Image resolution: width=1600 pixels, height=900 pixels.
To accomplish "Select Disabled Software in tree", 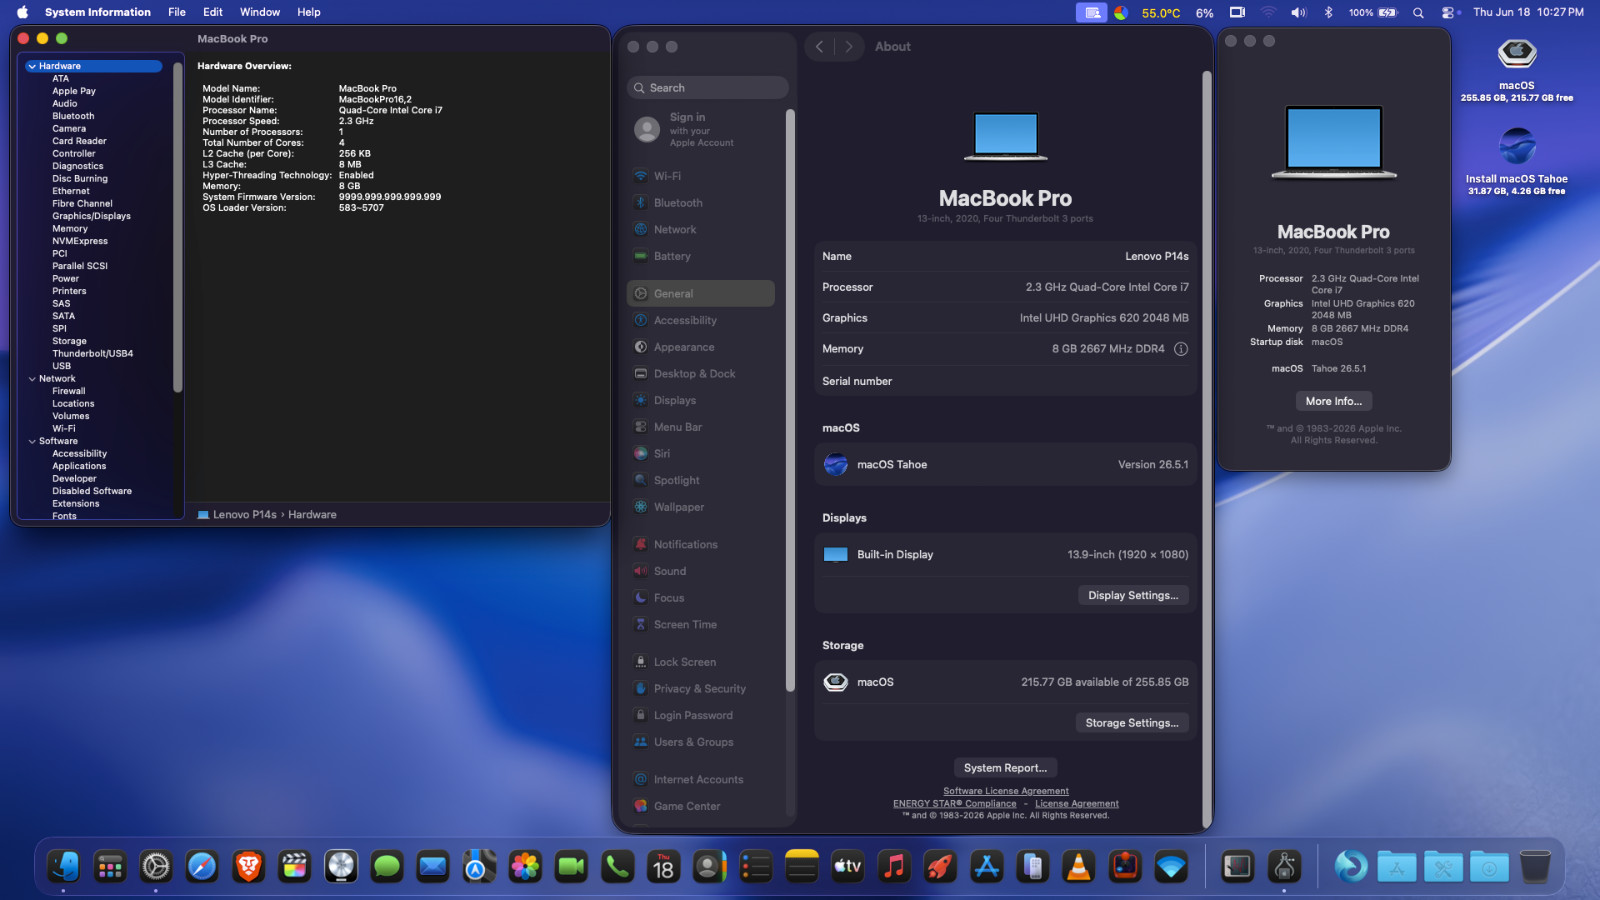I will click(x=92, y=491).
